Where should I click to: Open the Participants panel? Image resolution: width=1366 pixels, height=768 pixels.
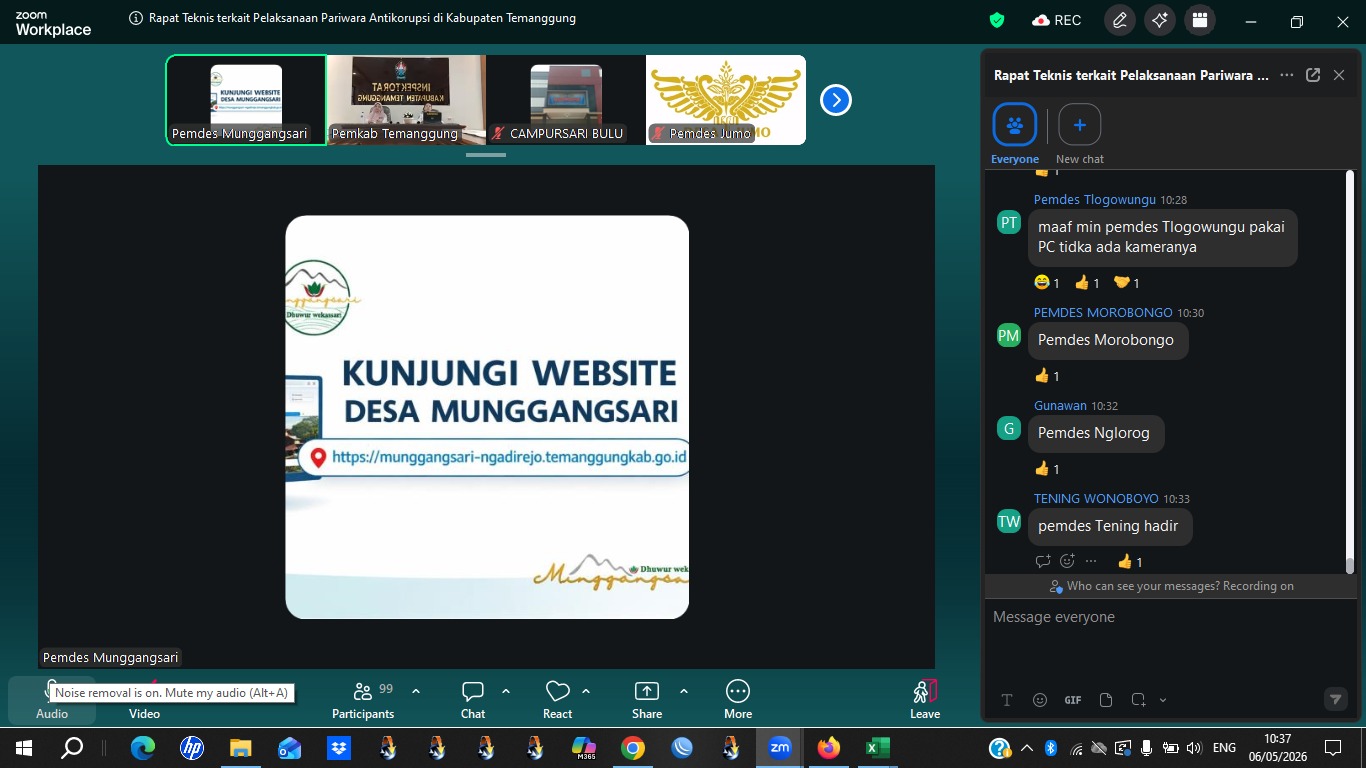(x=363, y=700)
